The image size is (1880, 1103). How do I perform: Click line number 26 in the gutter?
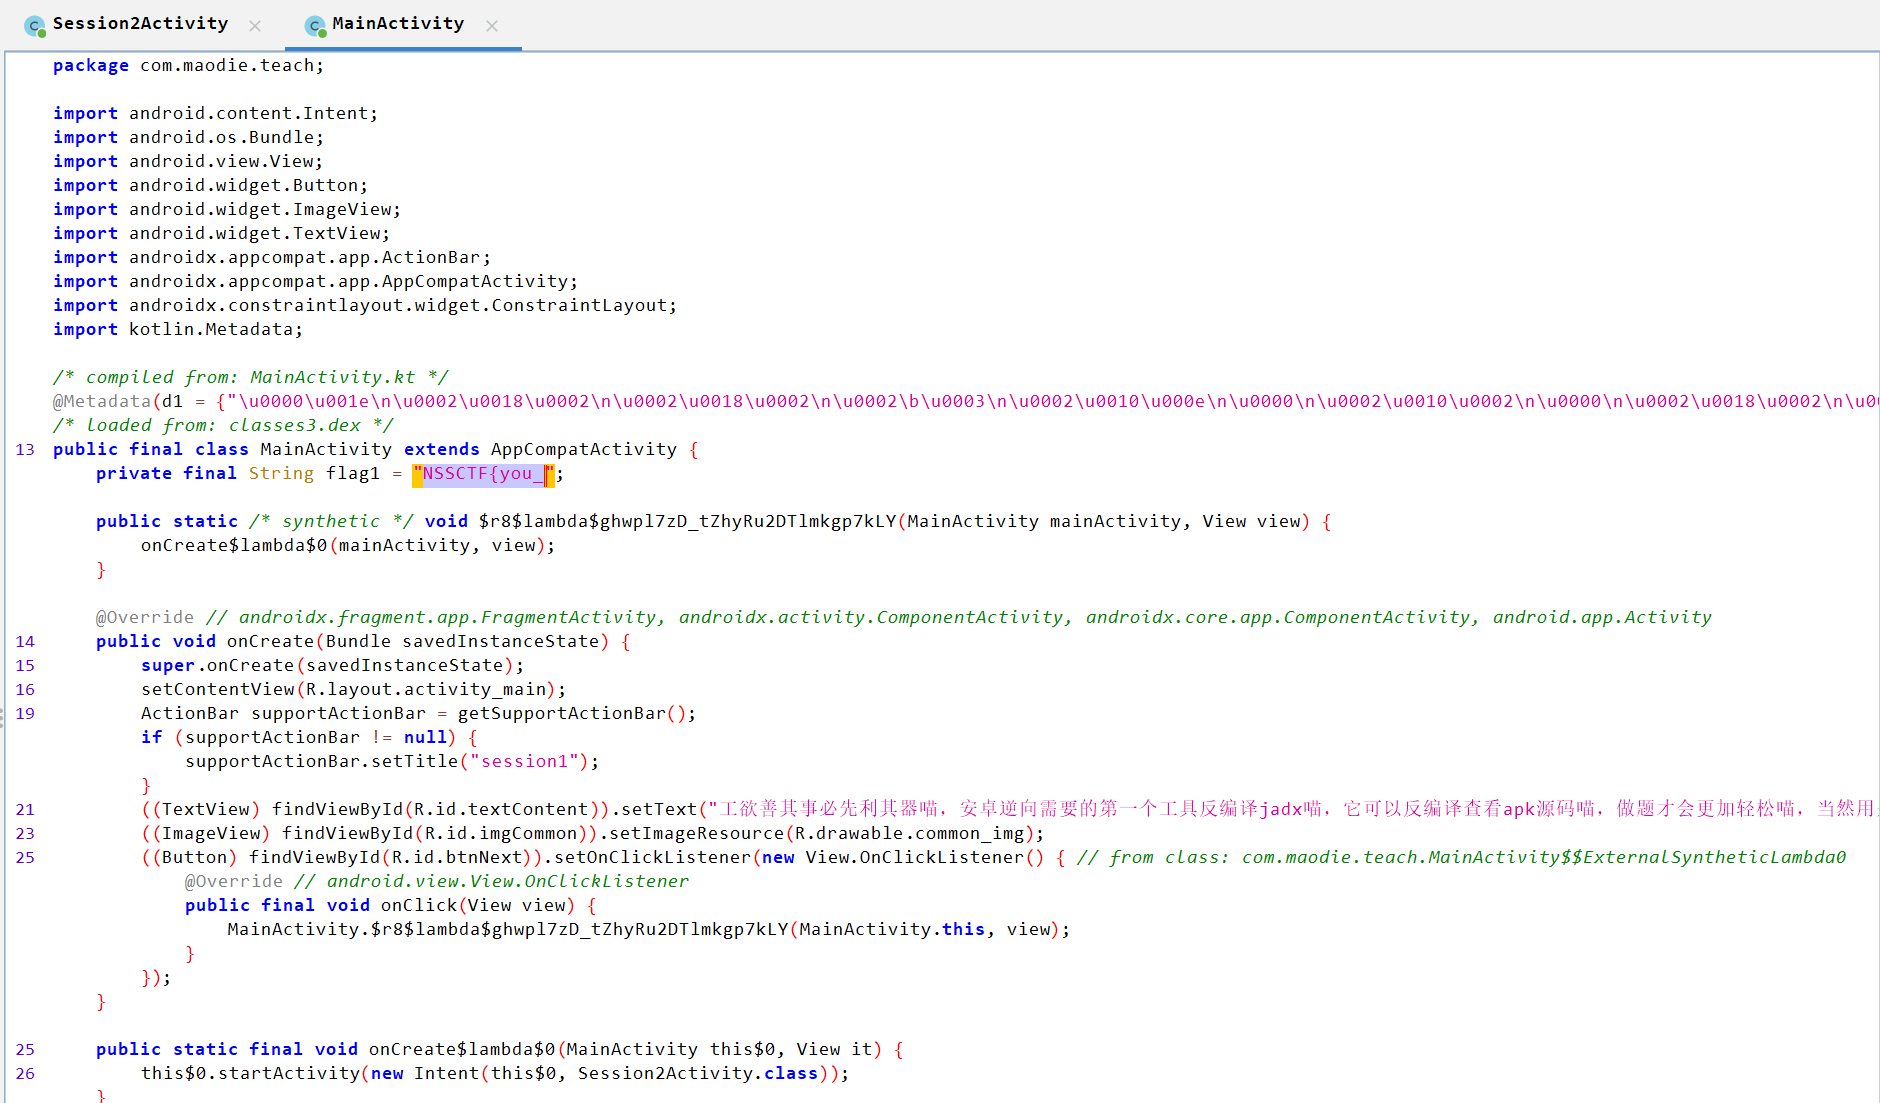click(x=25, y=1074)
